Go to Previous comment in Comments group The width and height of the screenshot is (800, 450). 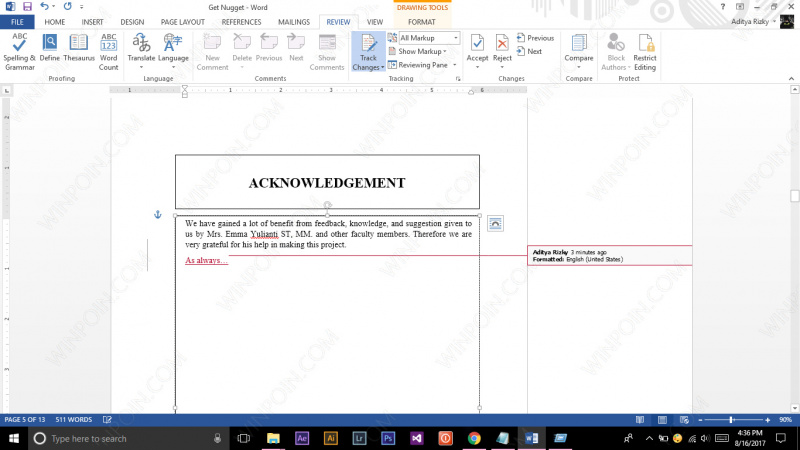click(x=269, y=48)
